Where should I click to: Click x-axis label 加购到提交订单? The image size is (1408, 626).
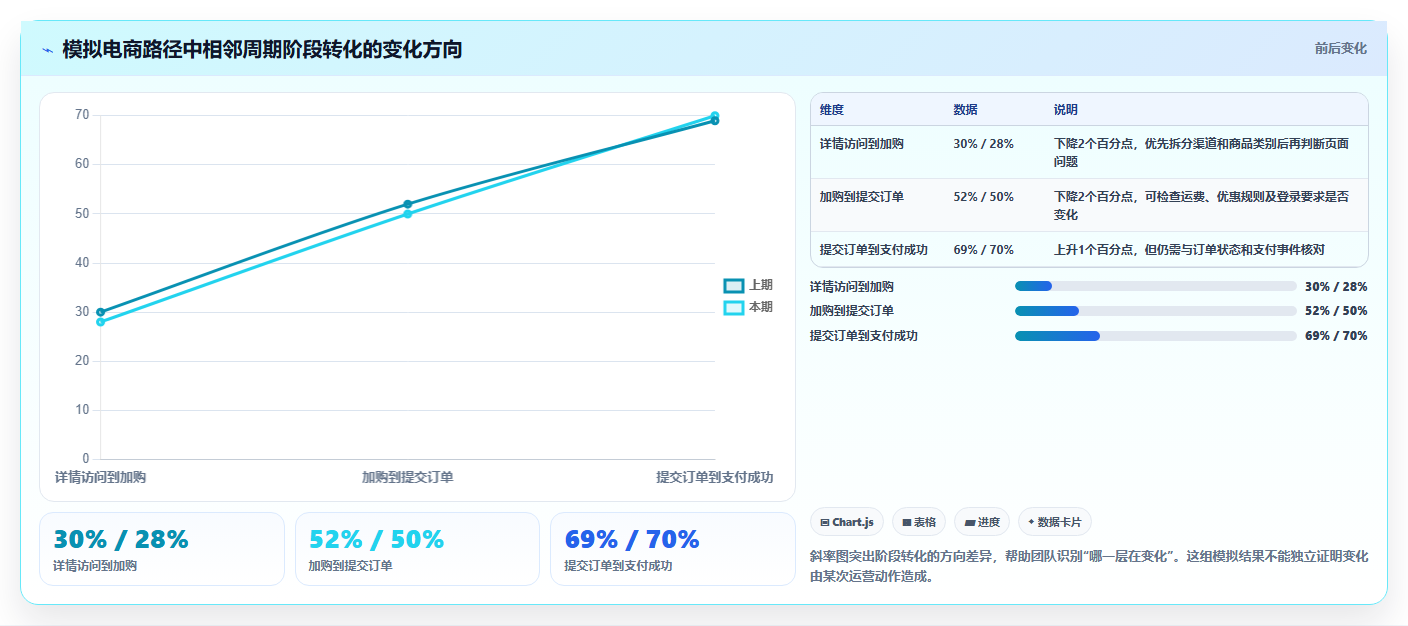(x=407, y=478)
